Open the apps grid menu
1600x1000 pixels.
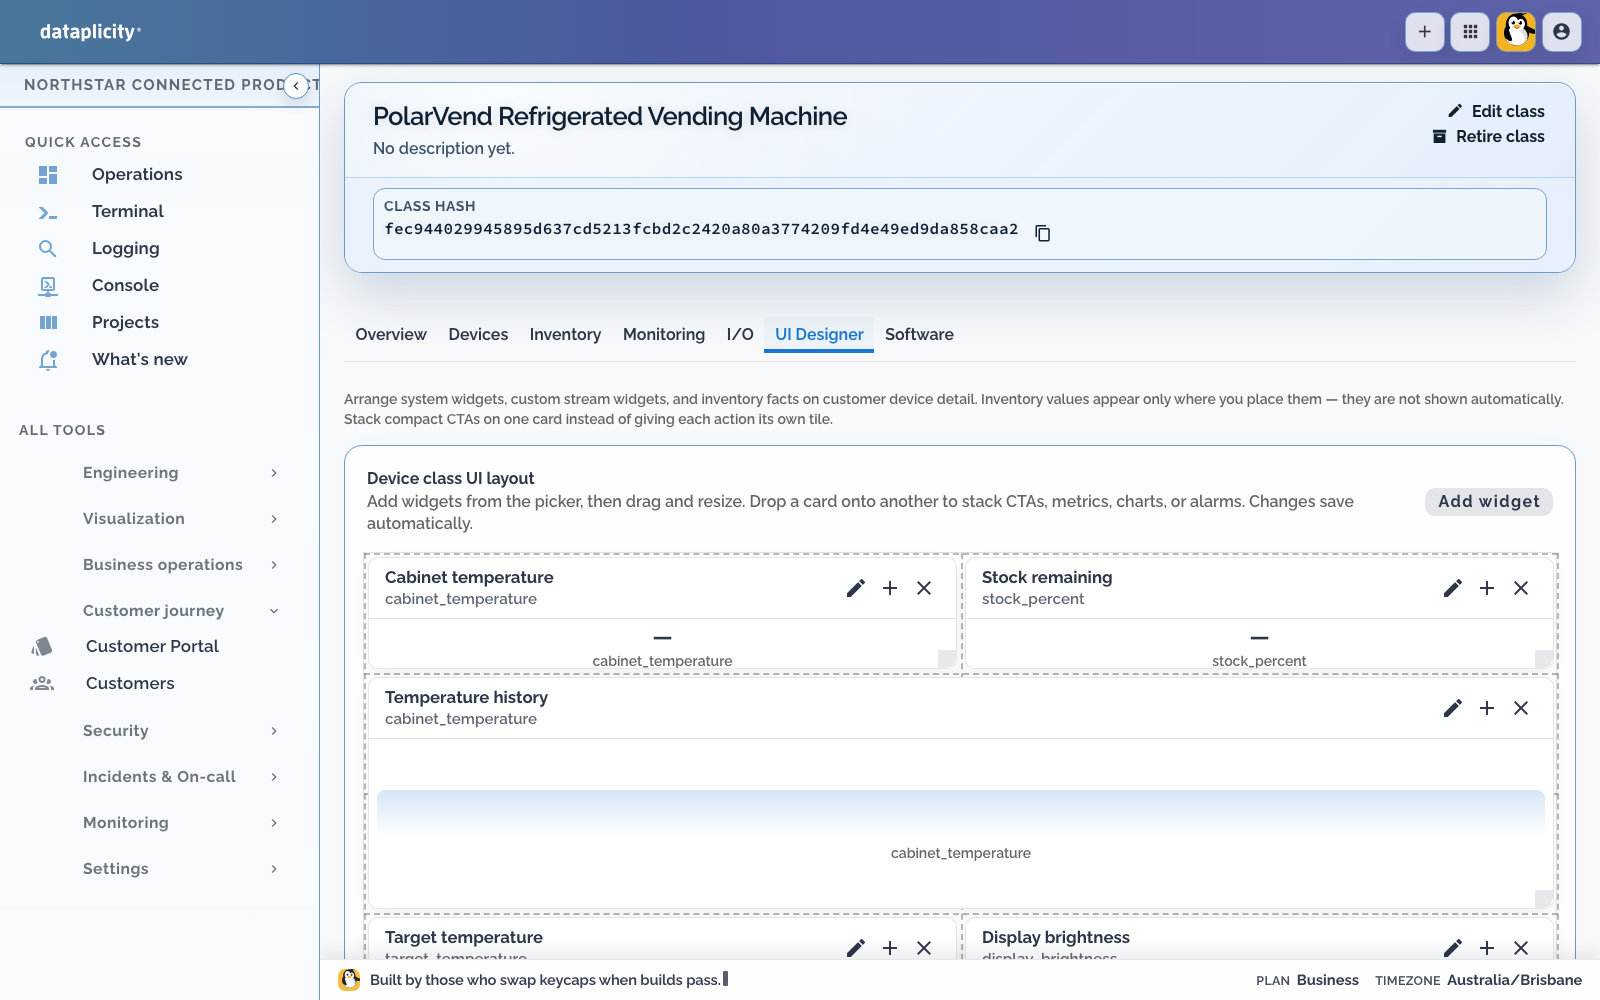1470,32
